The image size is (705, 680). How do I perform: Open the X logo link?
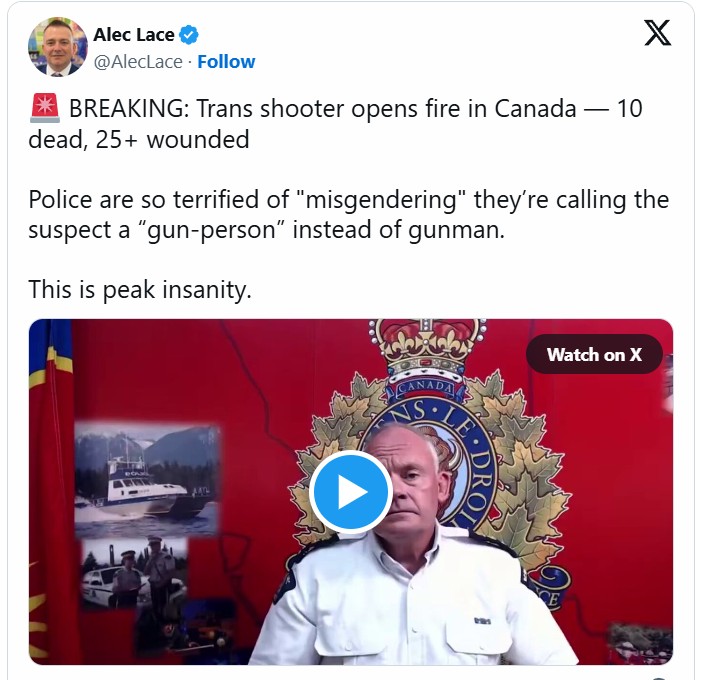(657, 33)
